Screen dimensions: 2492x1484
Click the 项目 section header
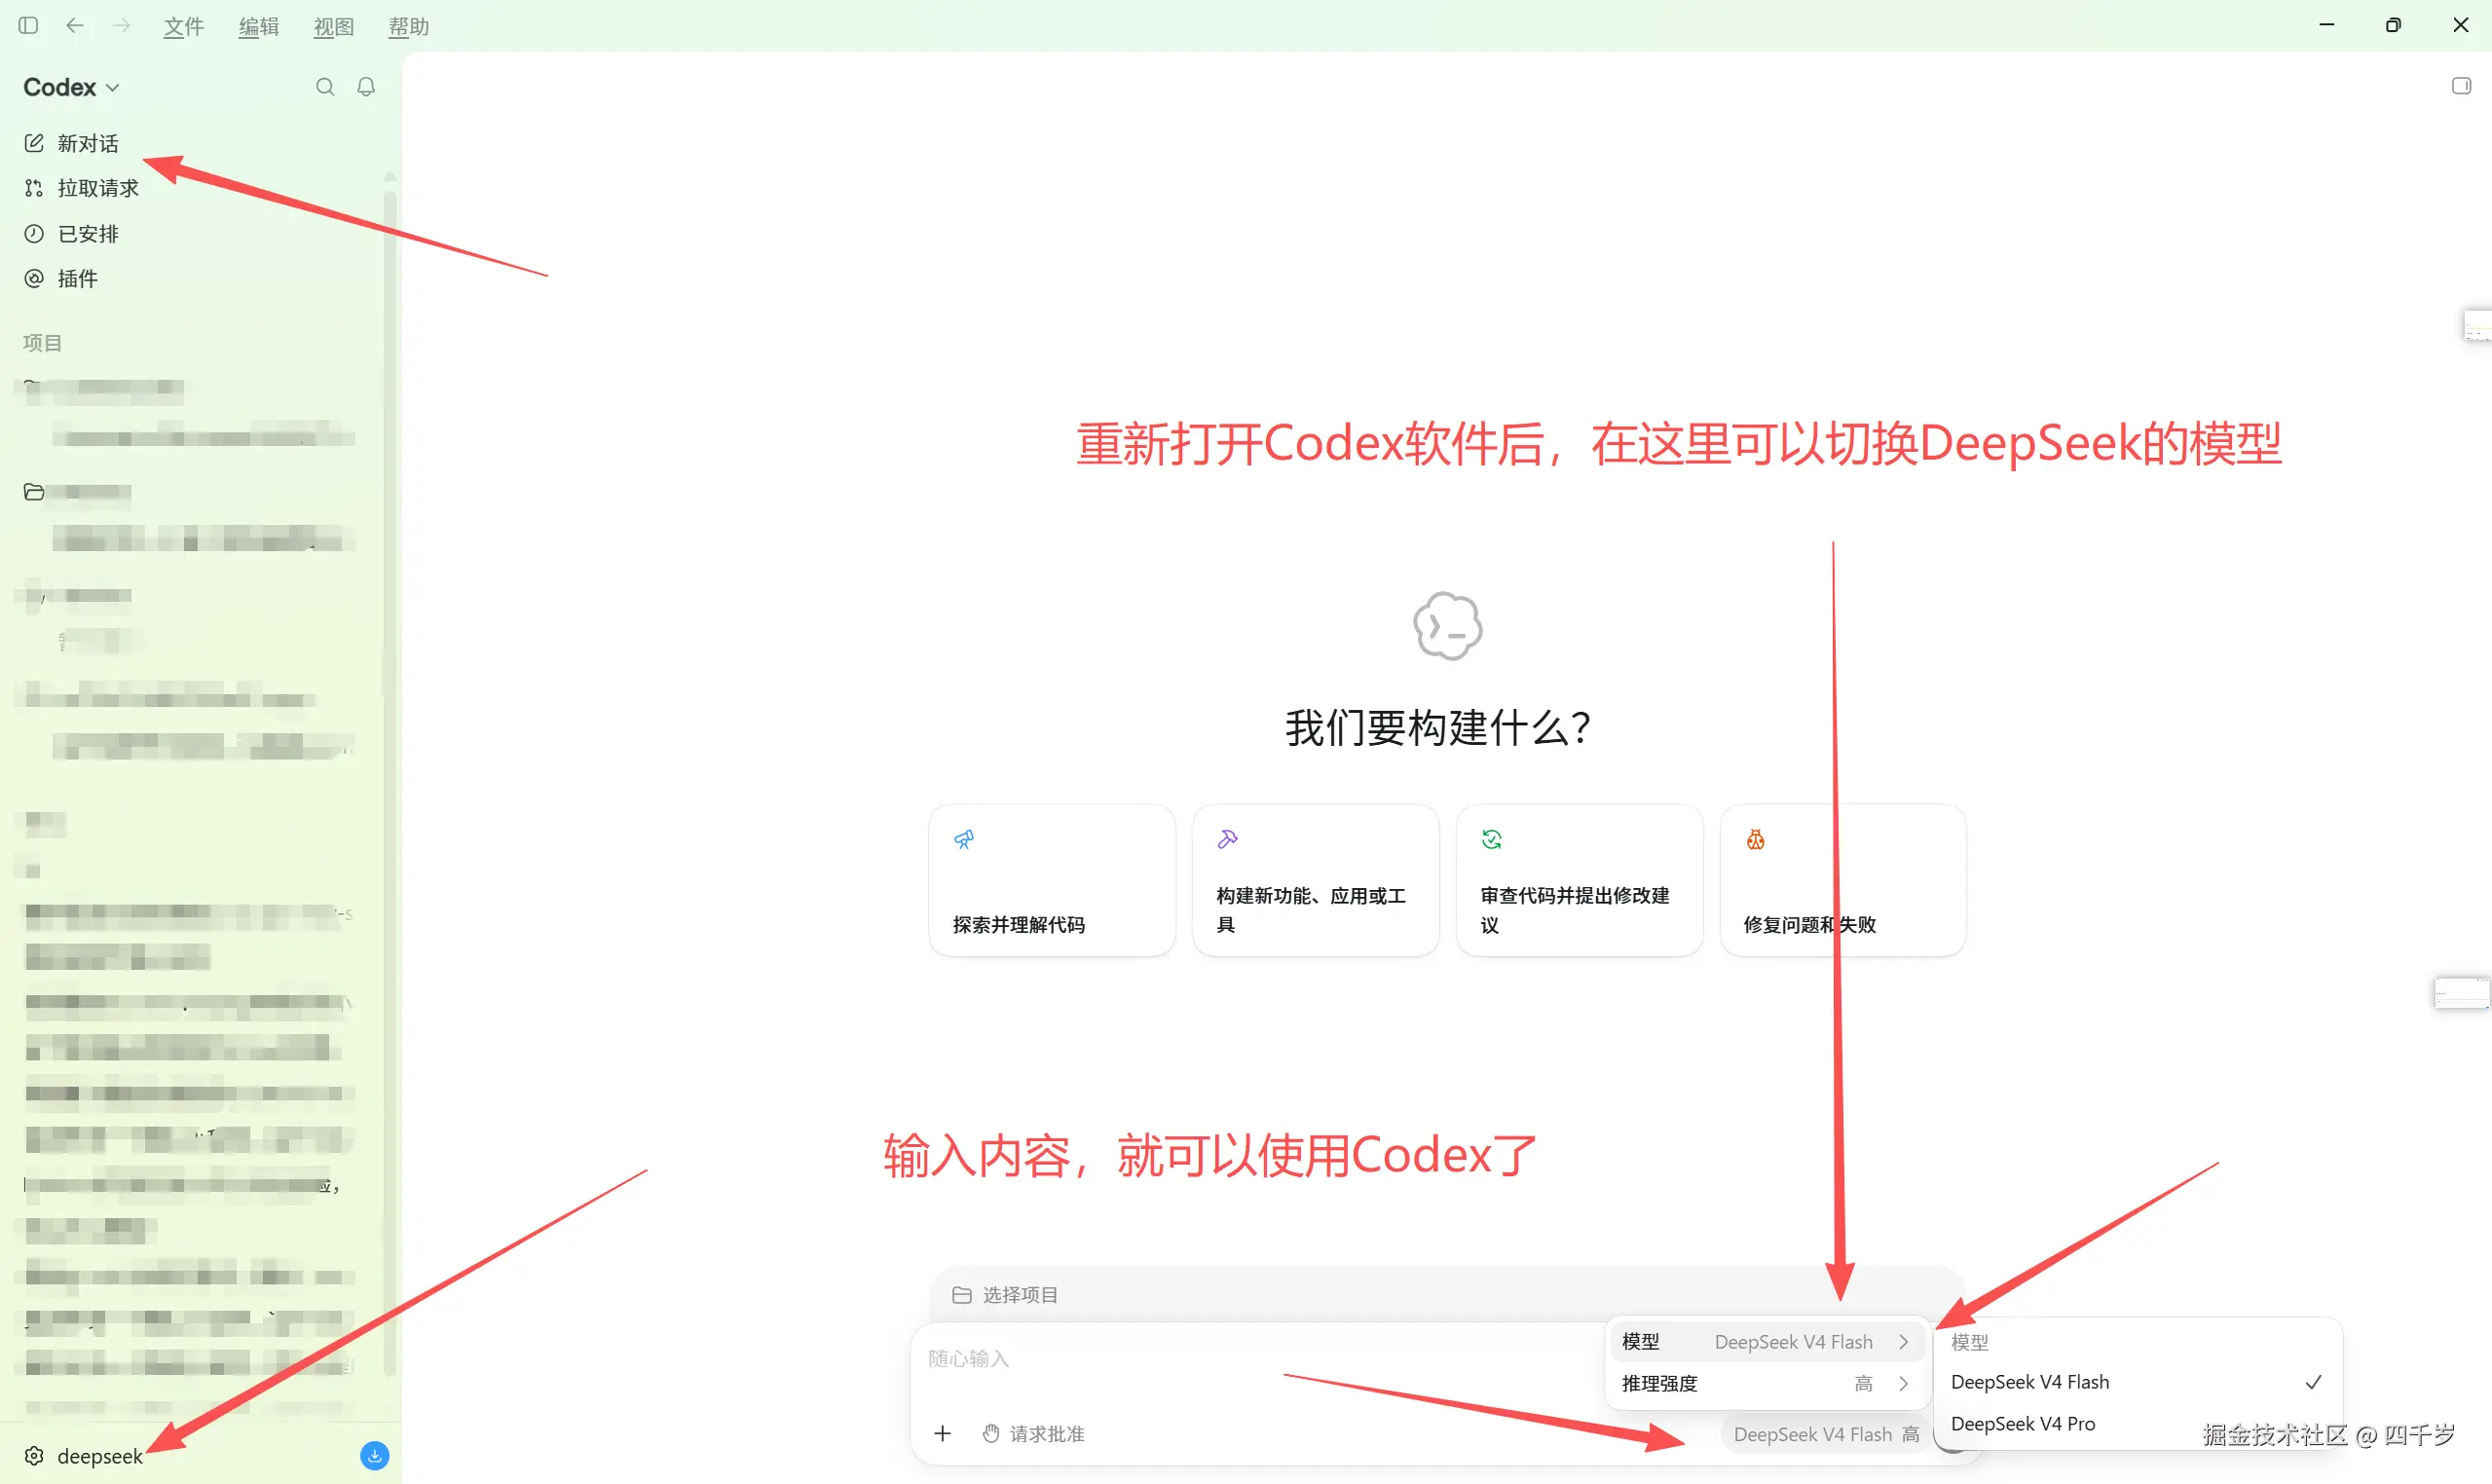pyautogui.click(x=42, y=343)
